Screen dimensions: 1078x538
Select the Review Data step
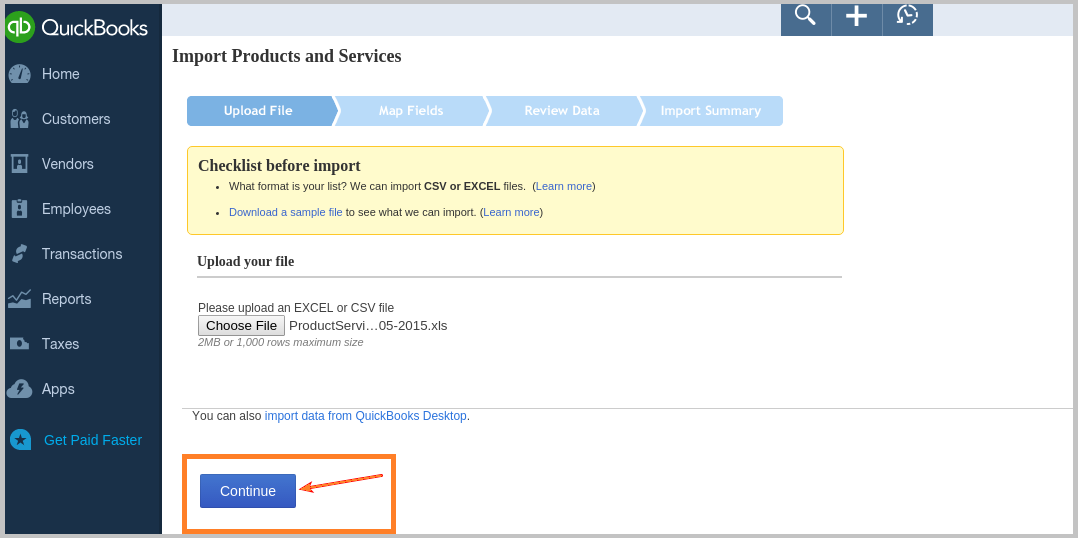(562, 111)
